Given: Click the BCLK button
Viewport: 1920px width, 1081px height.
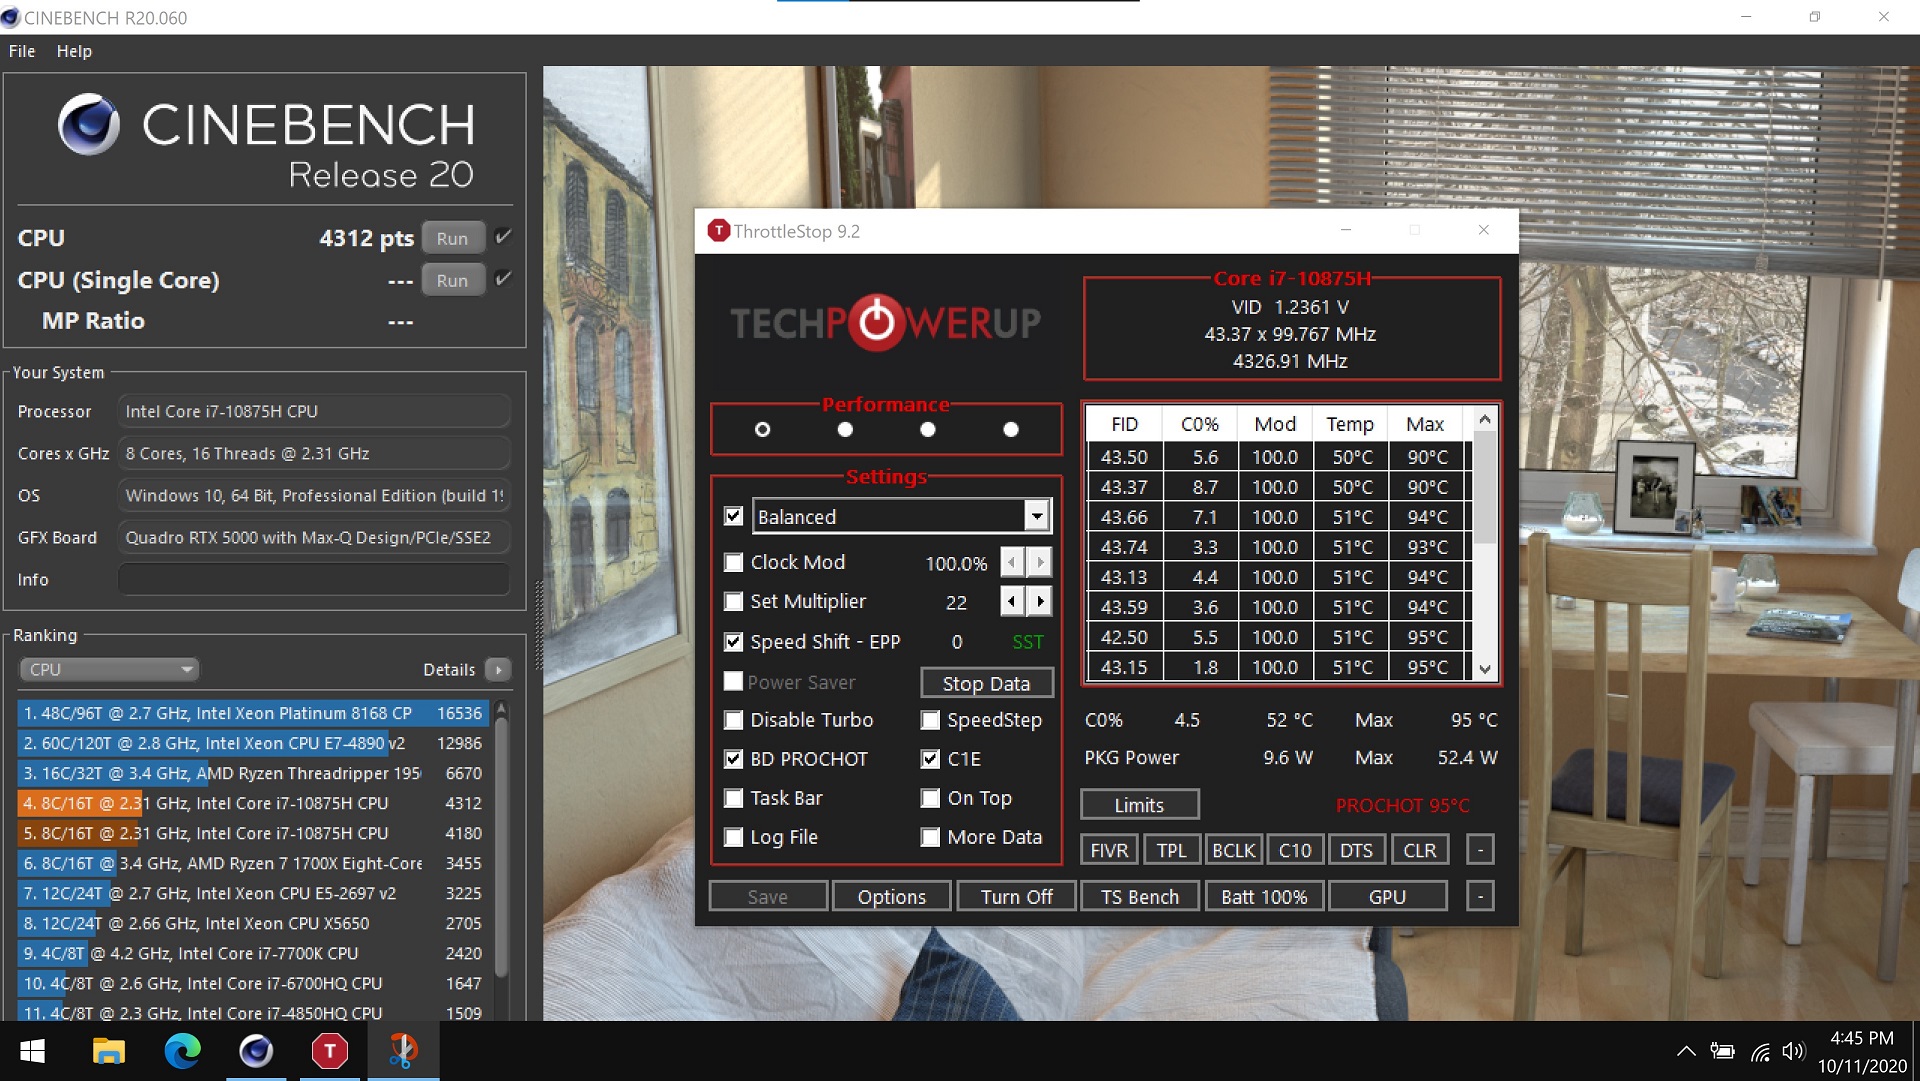Looking at the screenshot, I should tap(1233, 850).
